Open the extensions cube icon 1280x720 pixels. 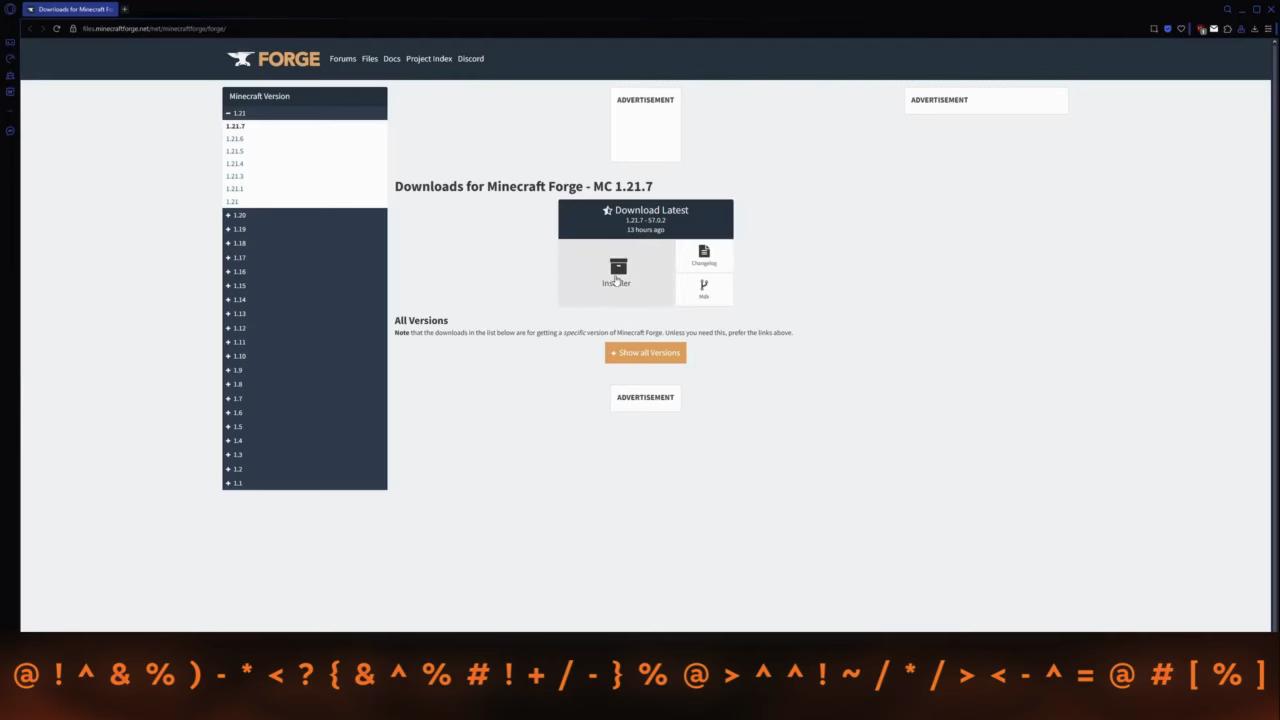tap(1227, 29)
